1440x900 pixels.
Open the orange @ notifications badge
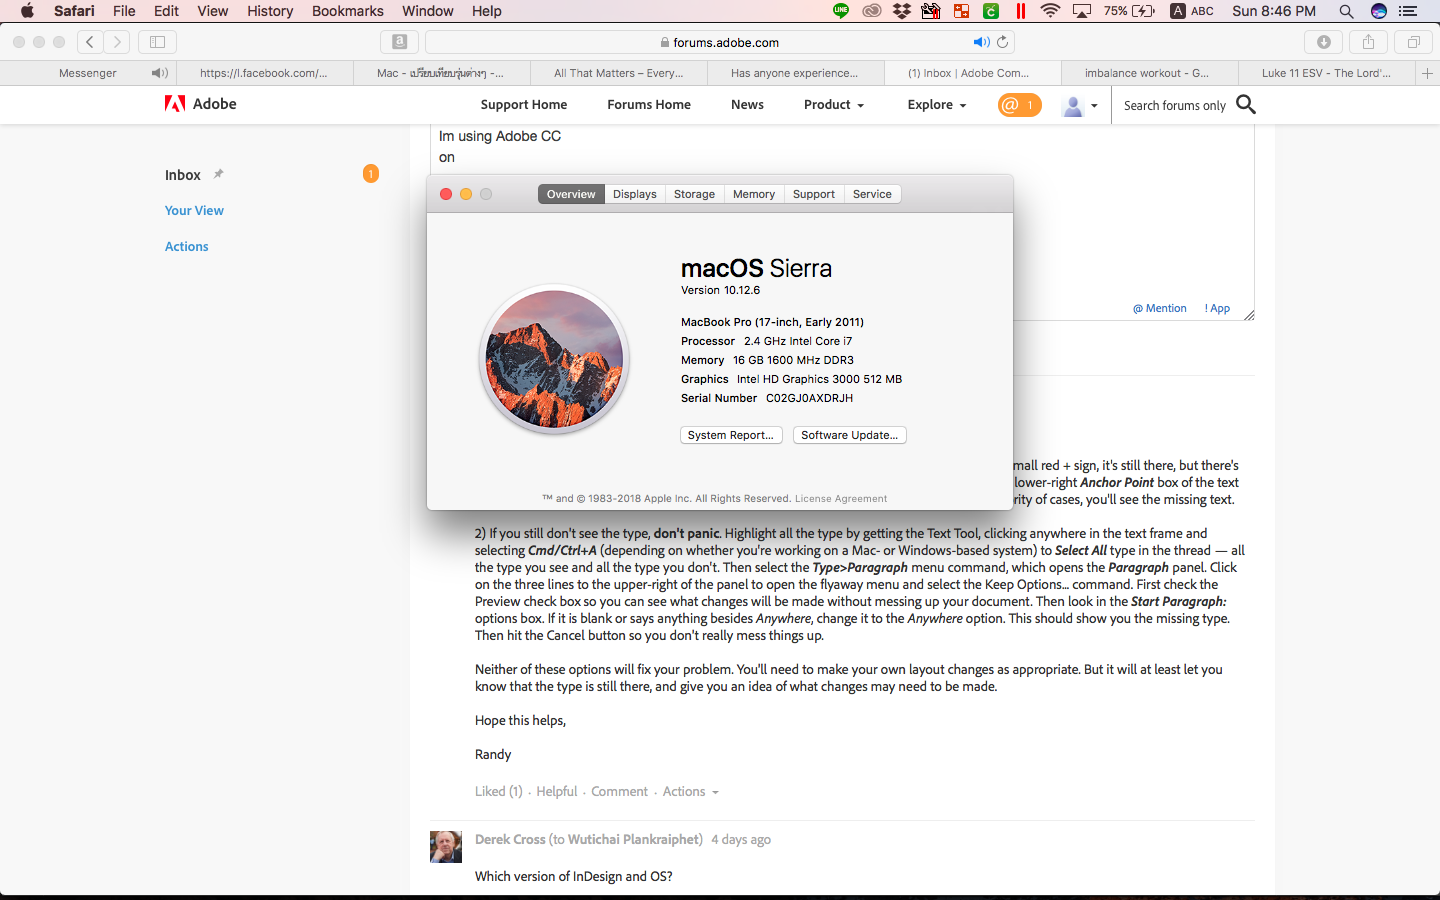pyautogui.click(x=1019, y=105)
